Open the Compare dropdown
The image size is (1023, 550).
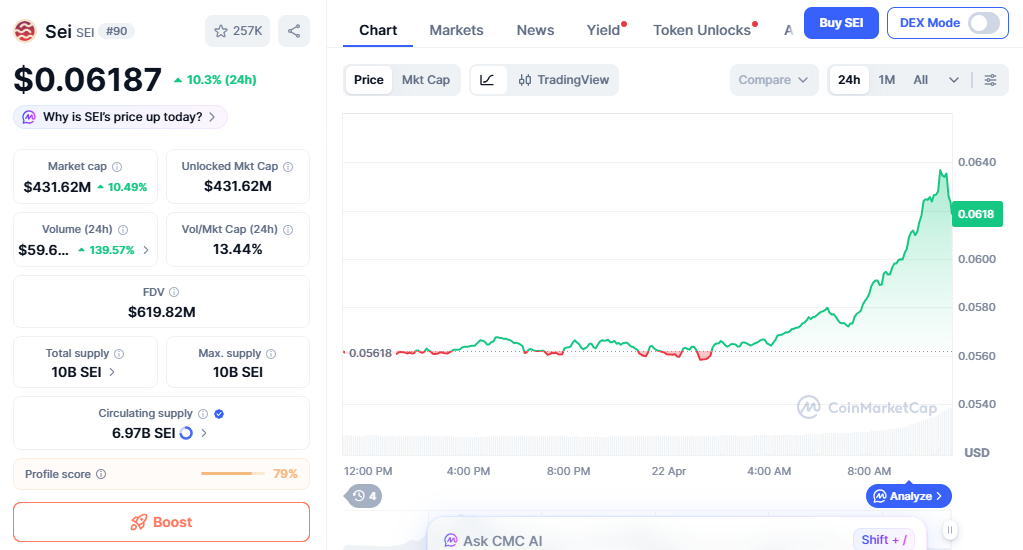[x=774, y=80]
